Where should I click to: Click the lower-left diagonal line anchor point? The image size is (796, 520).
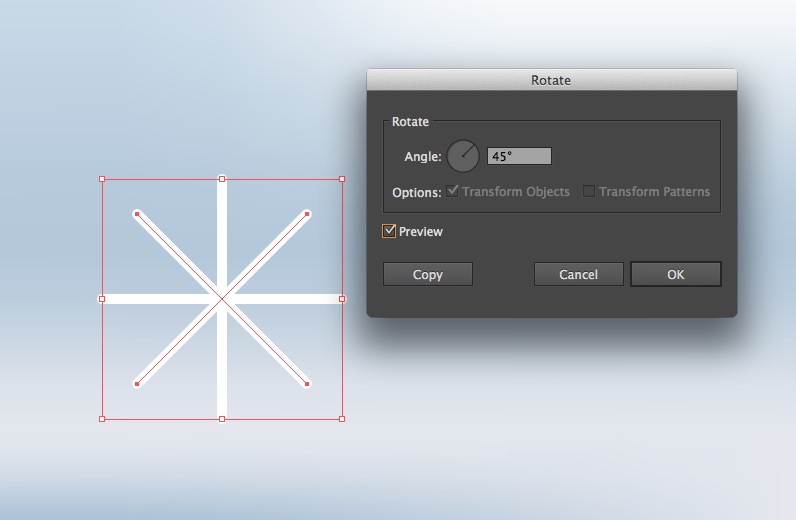tap(137, 384)
